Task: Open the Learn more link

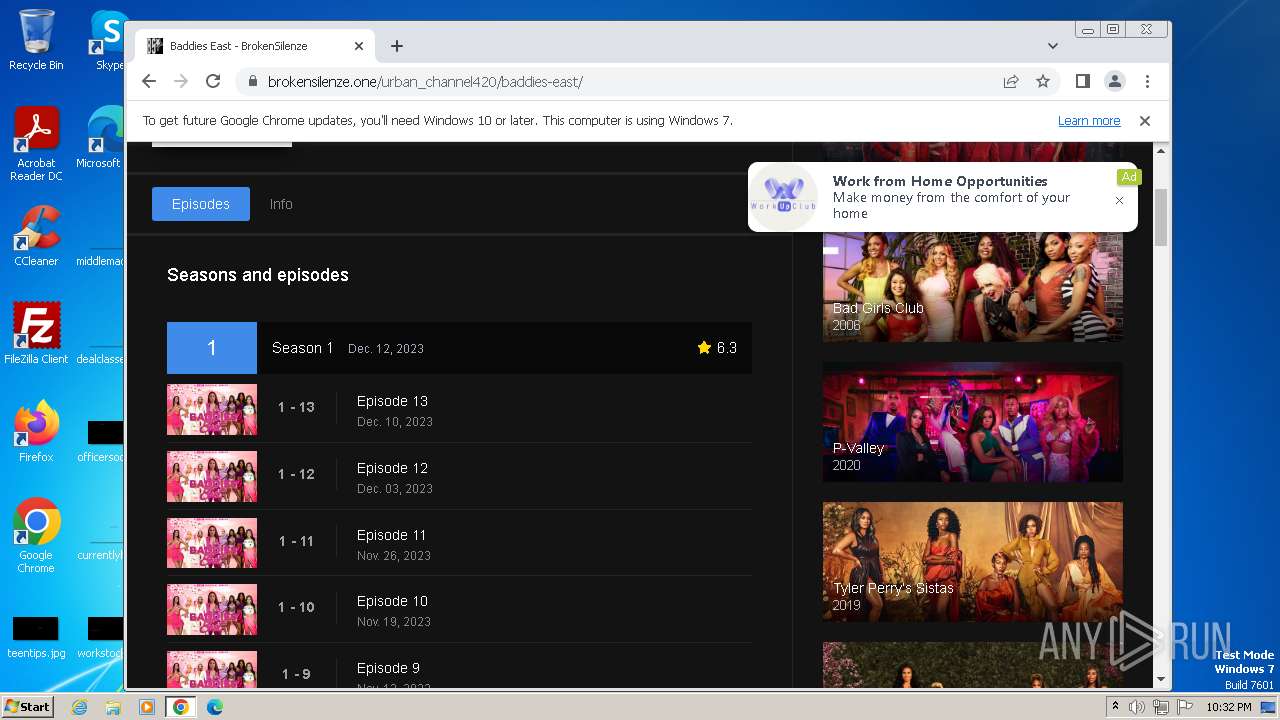Action: pos(1089,120)
